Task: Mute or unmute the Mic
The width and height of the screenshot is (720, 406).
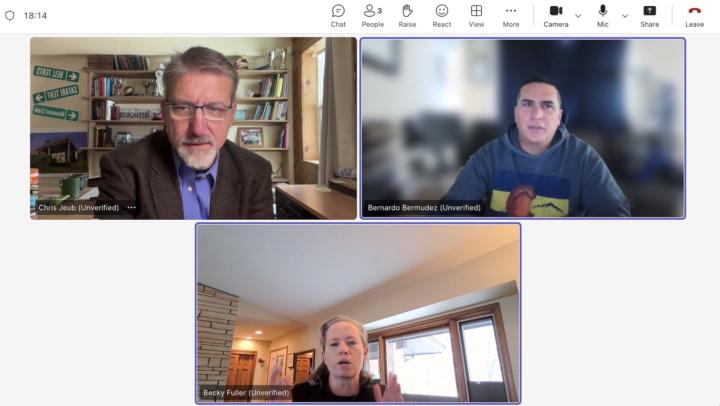Action: 602,16
